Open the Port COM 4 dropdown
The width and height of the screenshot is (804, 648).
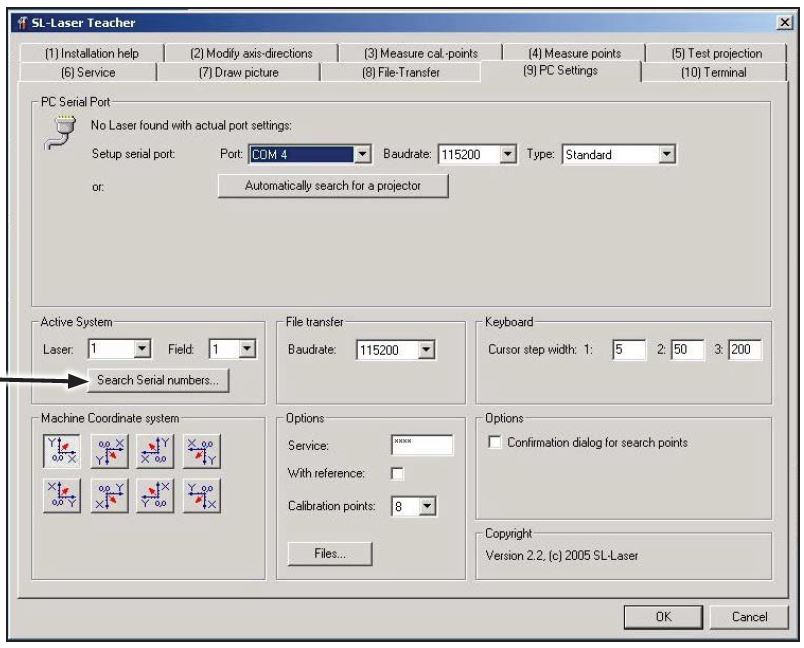[363, 154]
